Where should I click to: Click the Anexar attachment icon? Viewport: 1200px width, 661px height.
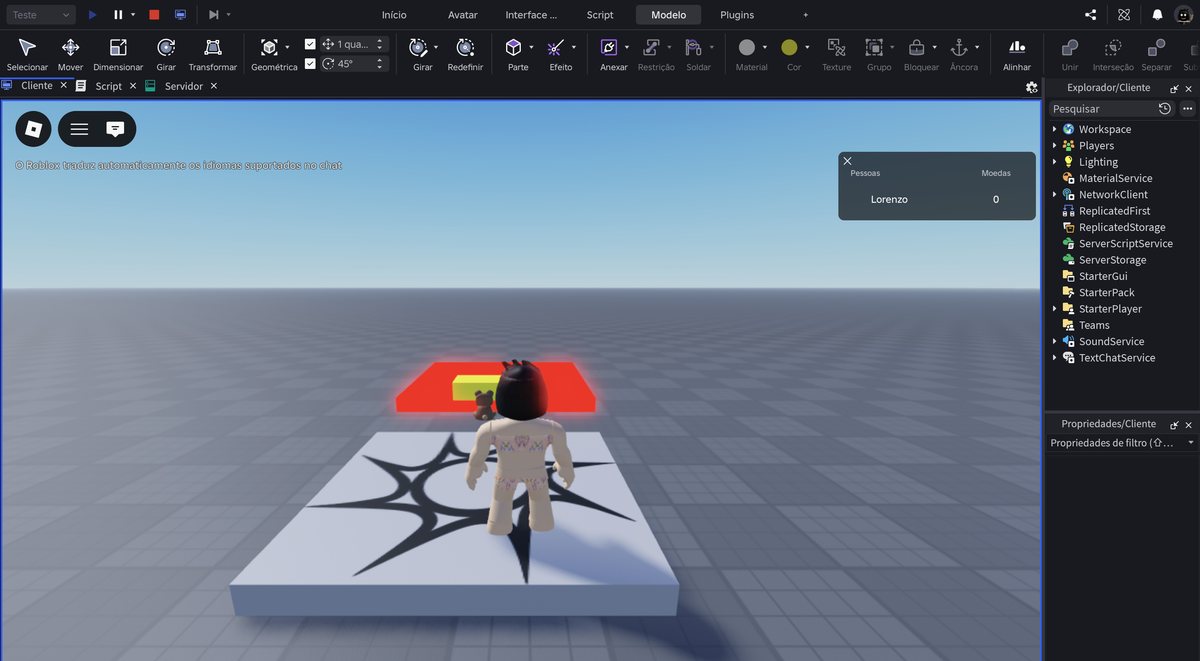click(x=608, y=48)
